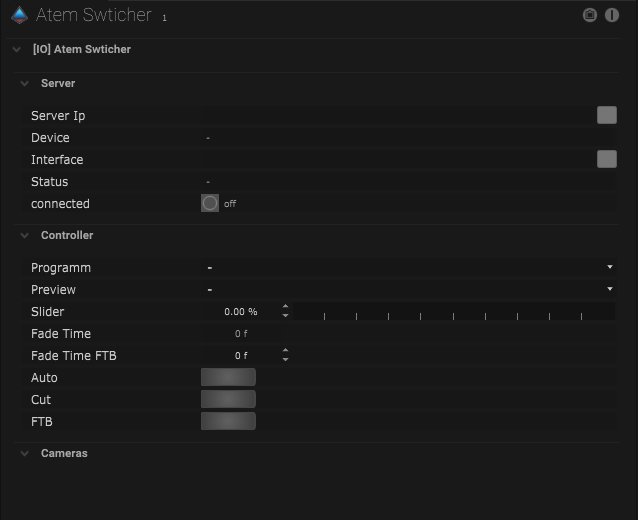Collapse the Controller section
Viewport: 638px width, 520px height.
point(24,236)
